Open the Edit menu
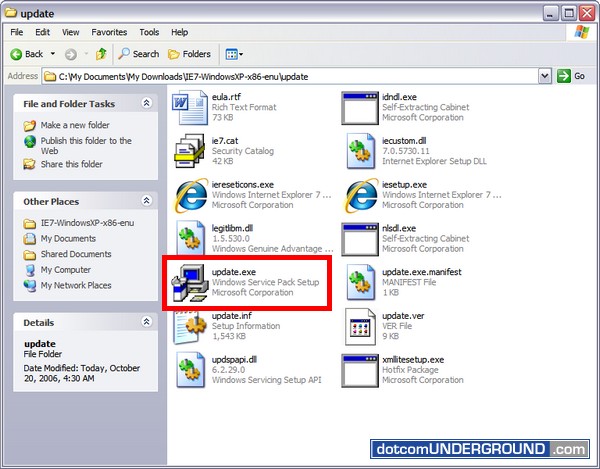Screen dimensions: 600x469 tap(42, 32)
